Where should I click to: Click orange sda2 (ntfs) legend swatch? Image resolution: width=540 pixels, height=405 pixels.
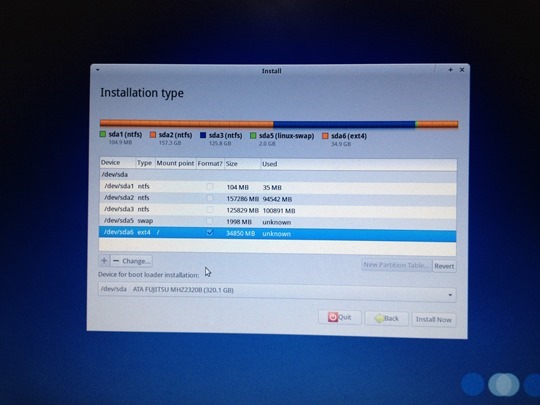[153, 135]
